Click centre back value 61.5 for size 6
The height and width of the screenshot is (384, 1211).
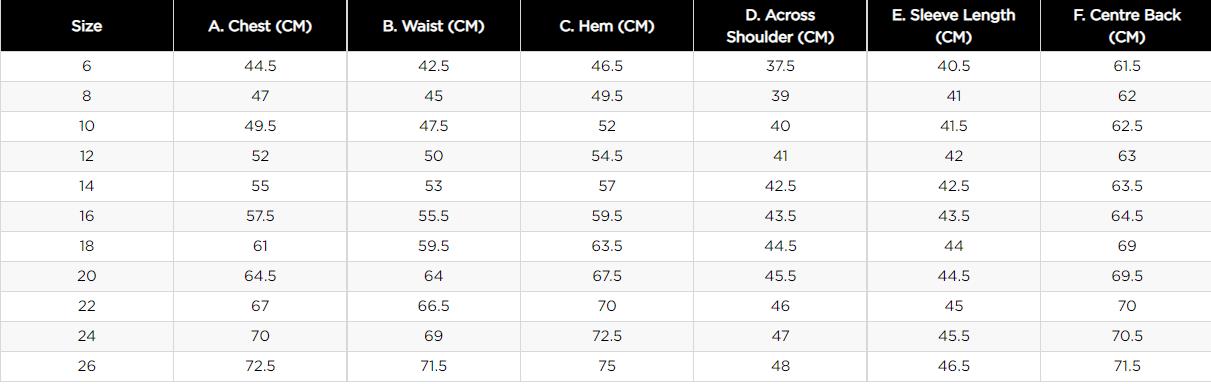point(1127,66)
